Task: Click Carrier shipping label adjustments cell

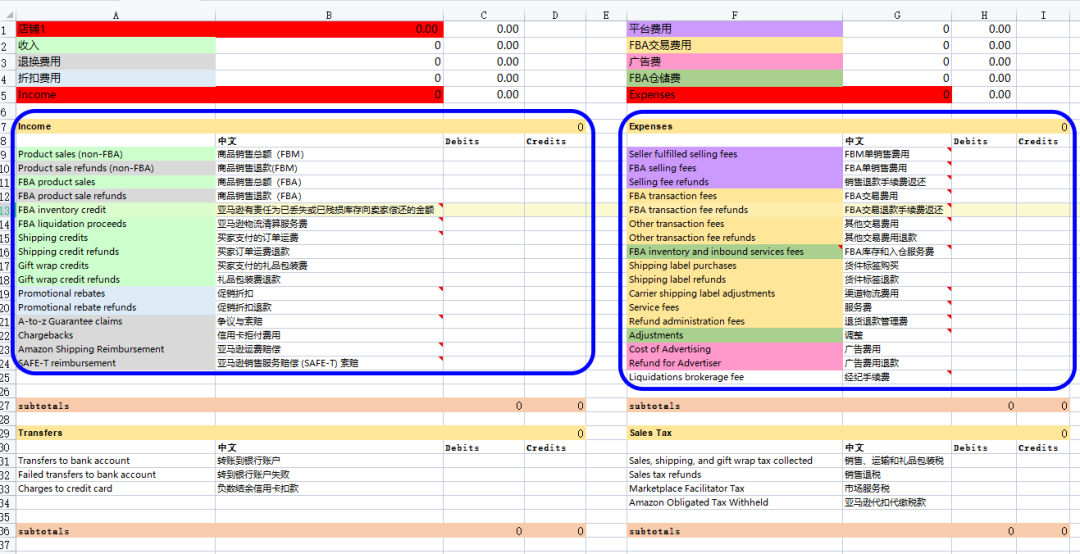Action: pos(734,294)
